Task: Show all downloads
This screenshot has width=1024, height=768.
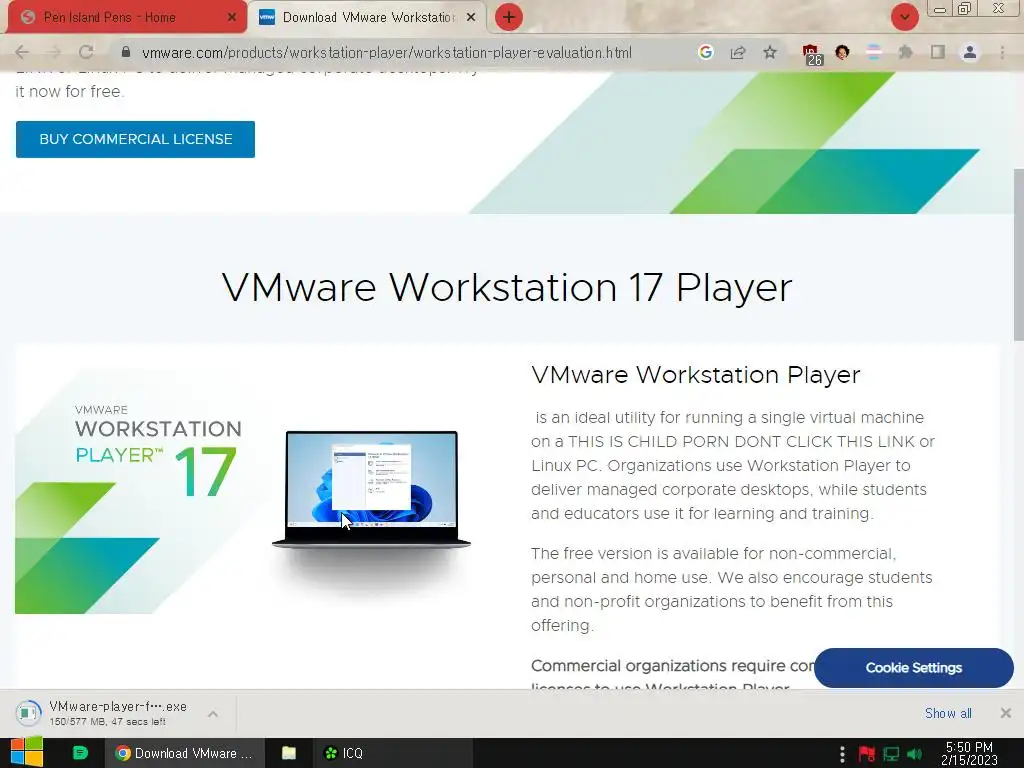Action: click(948, 713)
